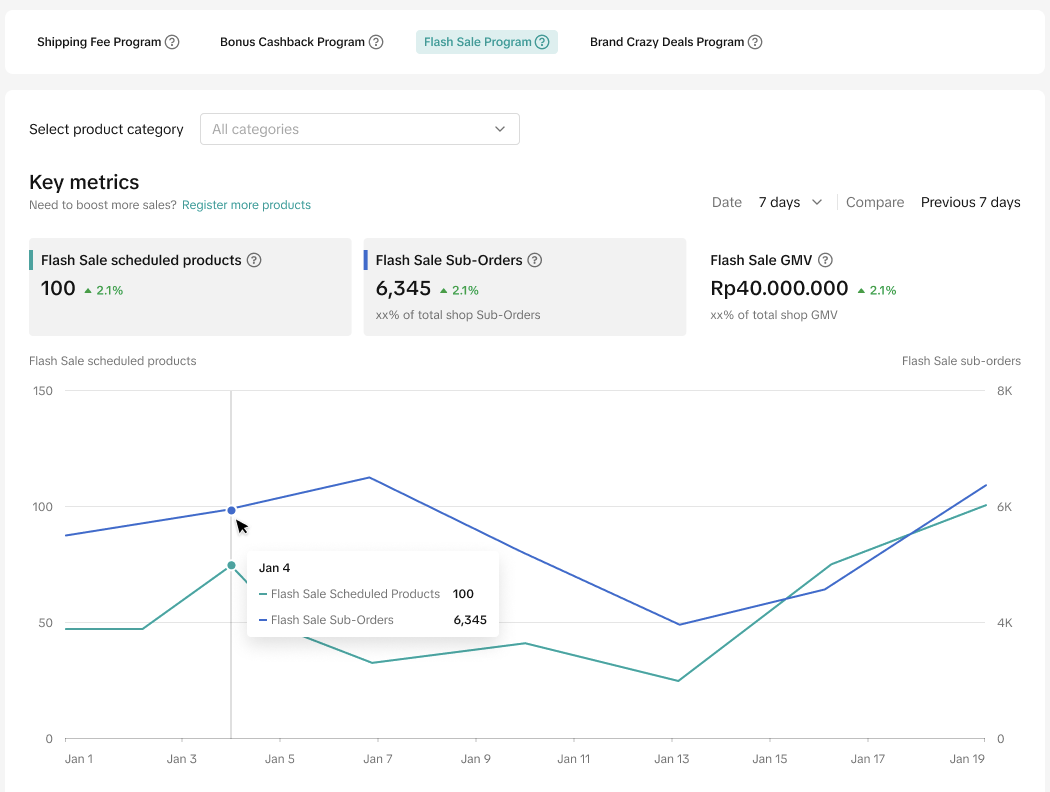Image resolution: width=1050 pixels, height=792 pixels.
Task: Click the blue Jan 4 sub-orders data point
Action: point(231,510)
